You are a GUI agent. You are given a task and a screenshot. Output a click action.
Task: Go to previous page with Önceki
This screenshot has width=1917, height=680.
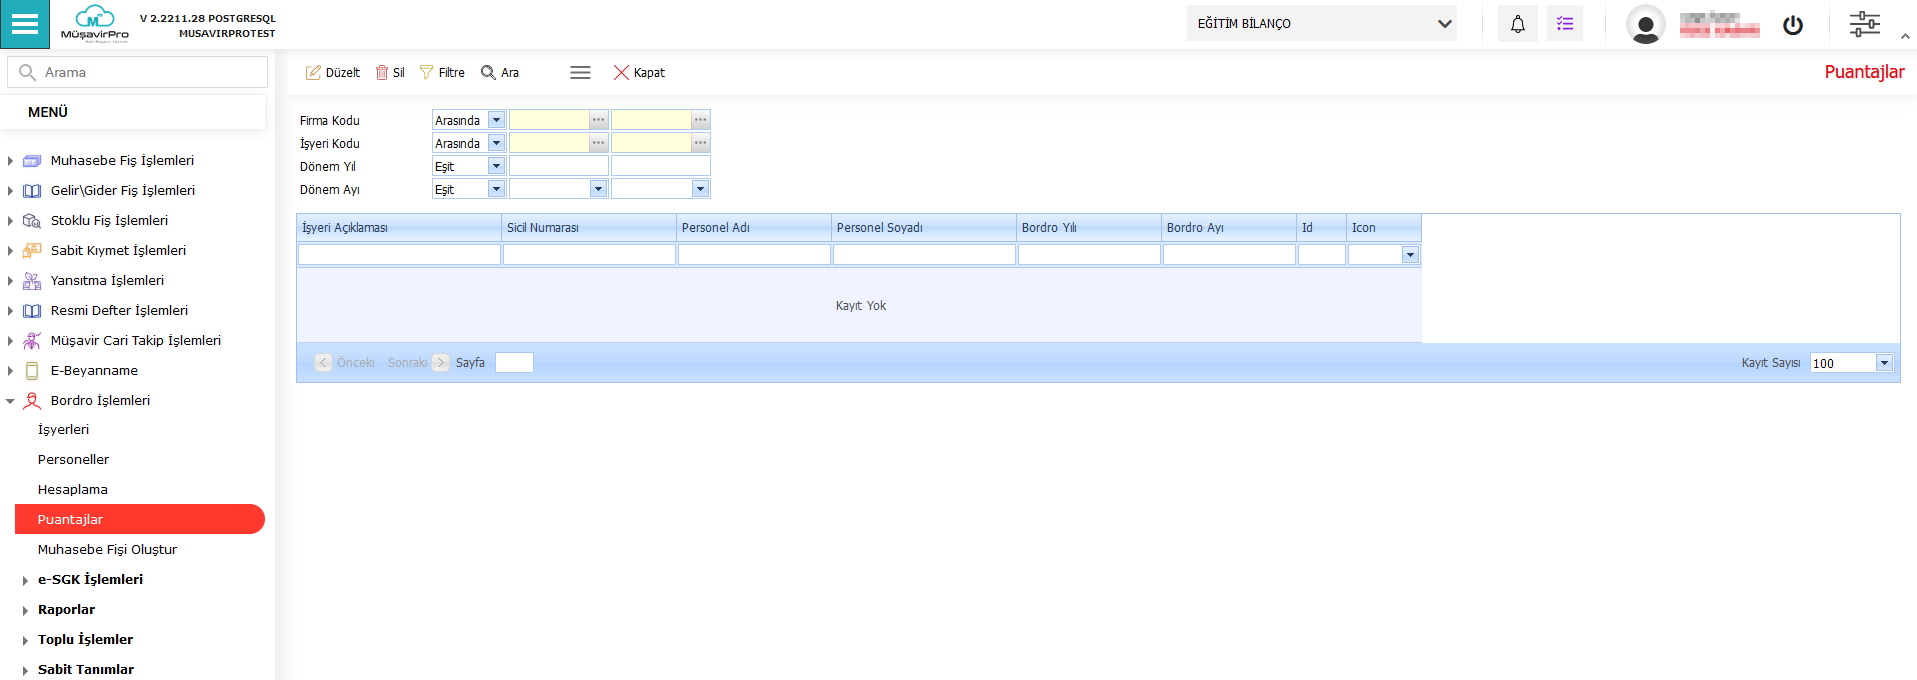345,362
